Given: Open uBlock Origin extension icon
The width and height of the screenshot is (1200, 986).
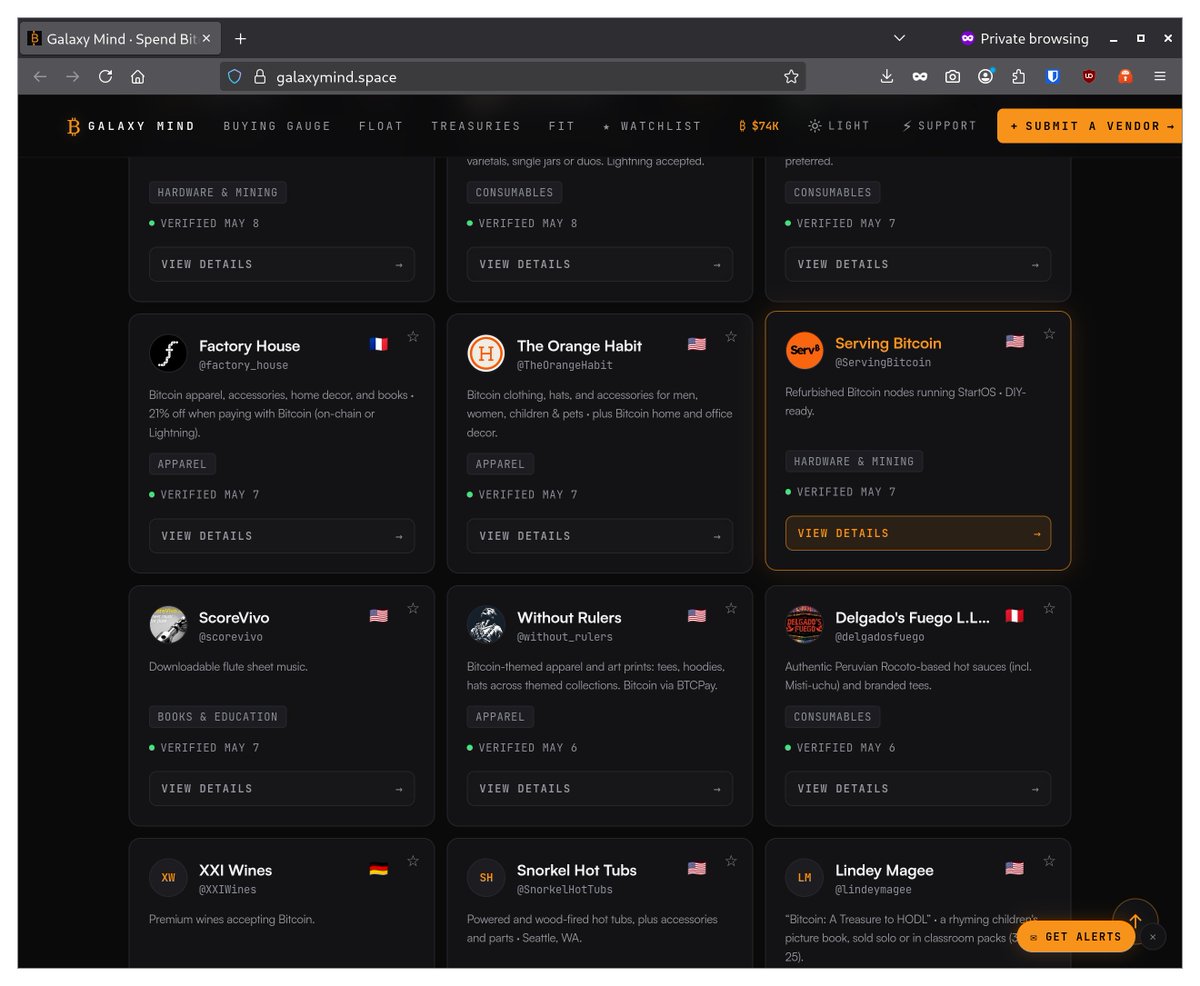Looking at the screenshot, I should 1089,76.
